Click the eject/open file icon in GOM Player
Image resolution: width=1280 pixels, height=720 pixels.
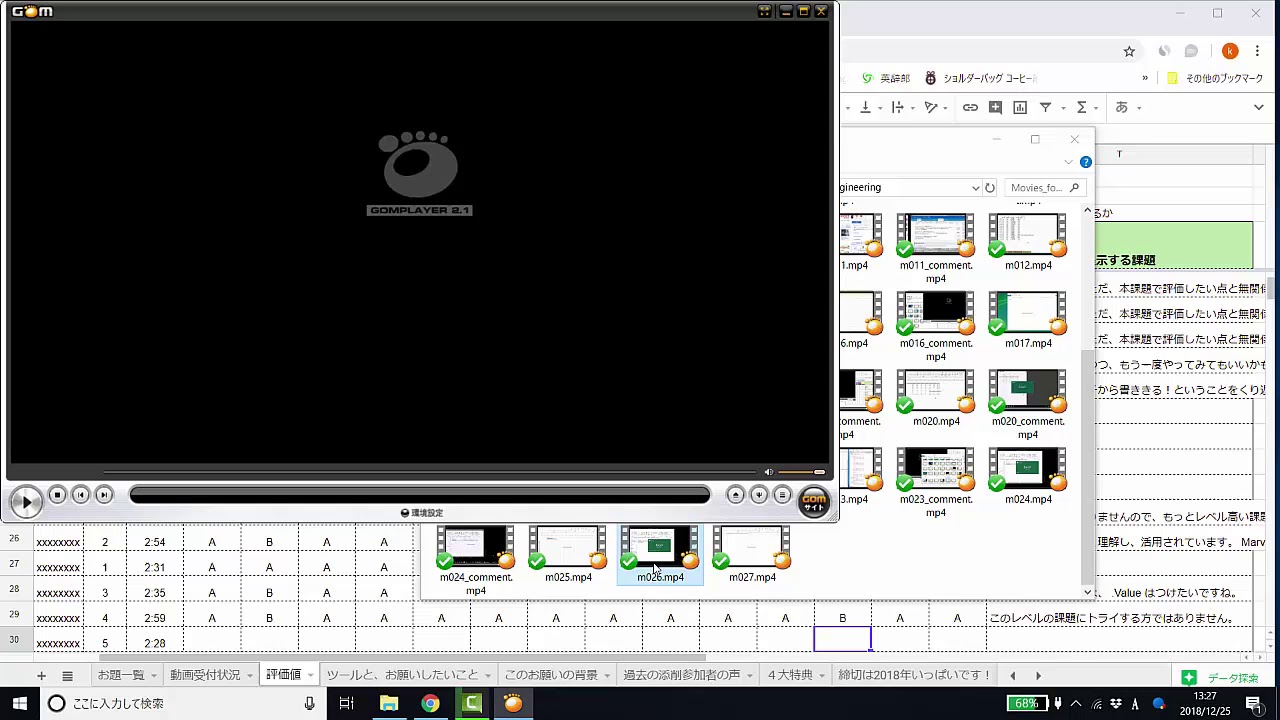tap(735, 495)
